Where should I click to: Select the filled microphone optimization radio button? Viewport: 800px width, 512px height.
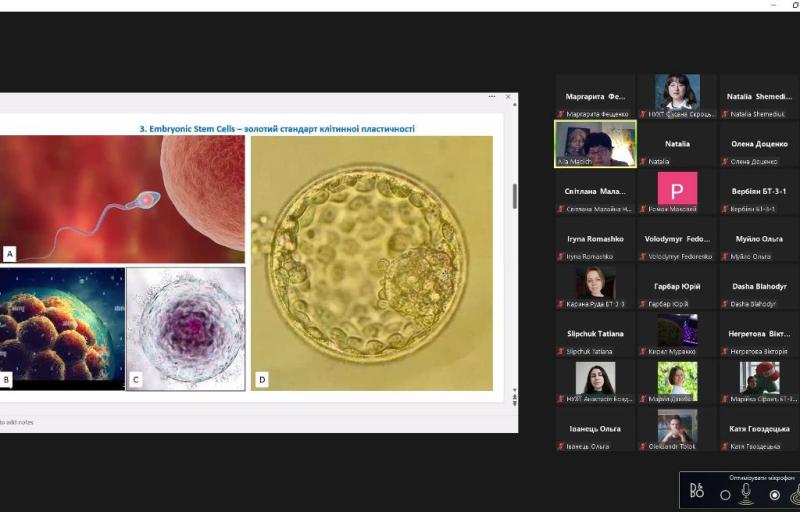774,495
